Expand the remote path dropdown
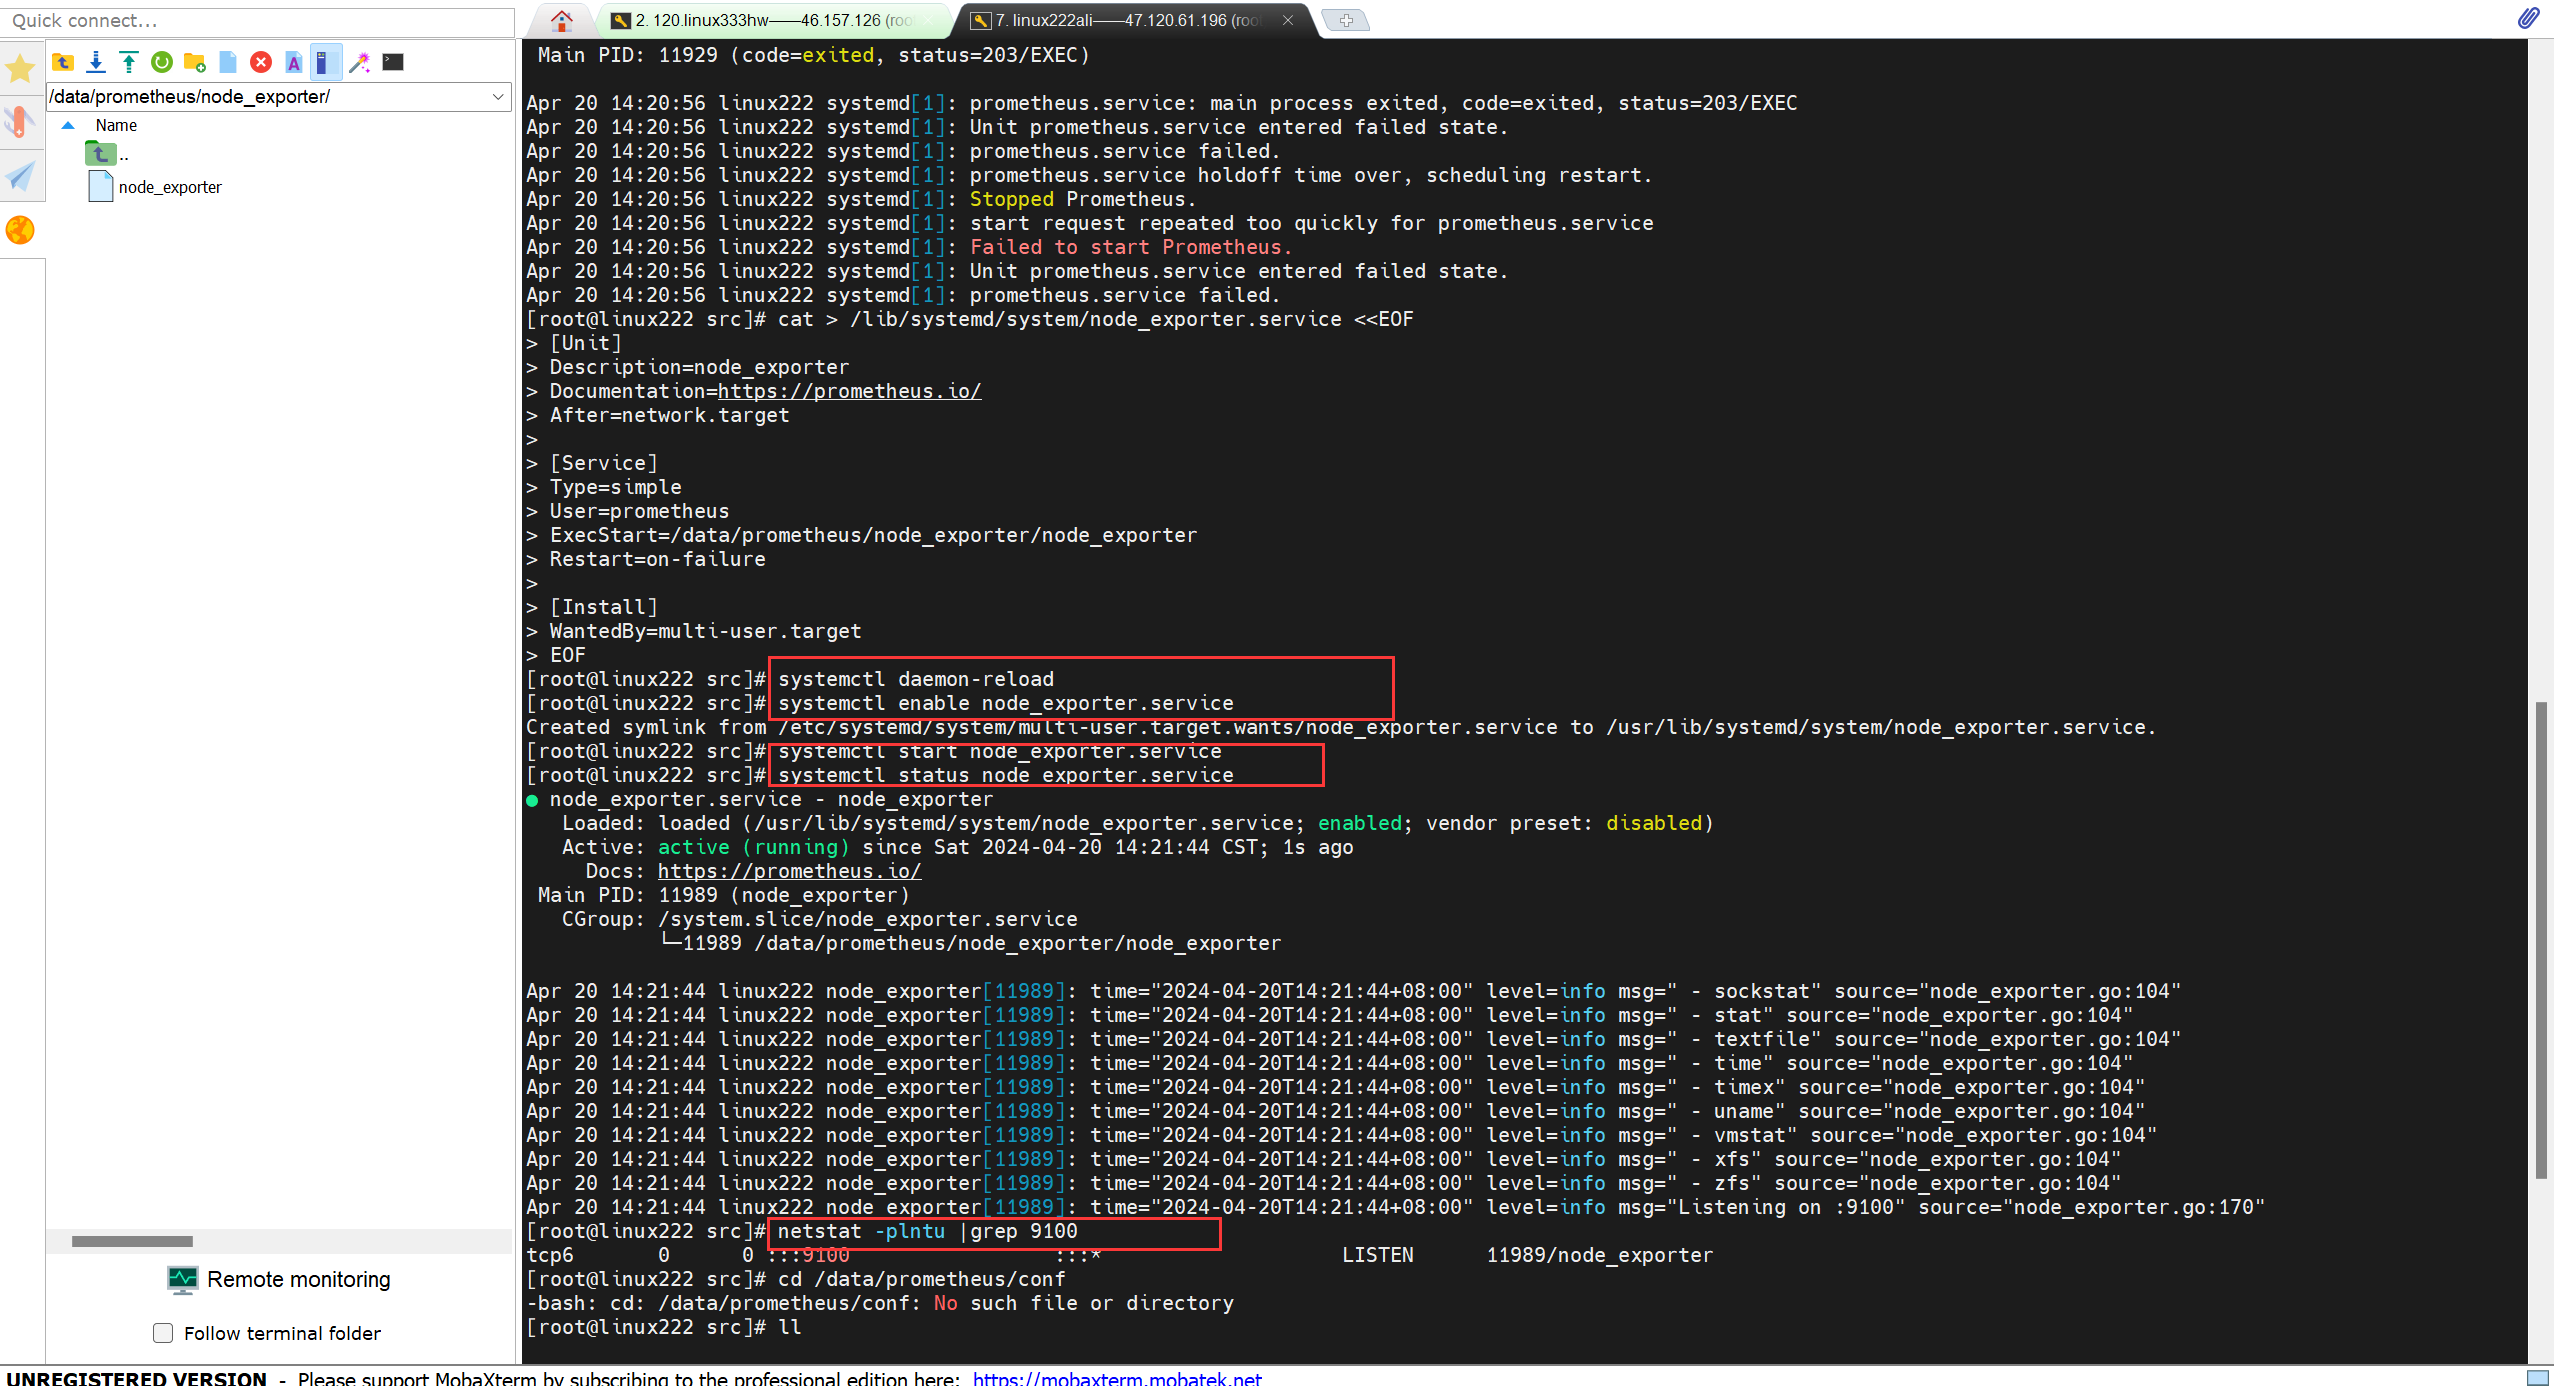Screen dimensions: 2554x1386 coord(498,97)
